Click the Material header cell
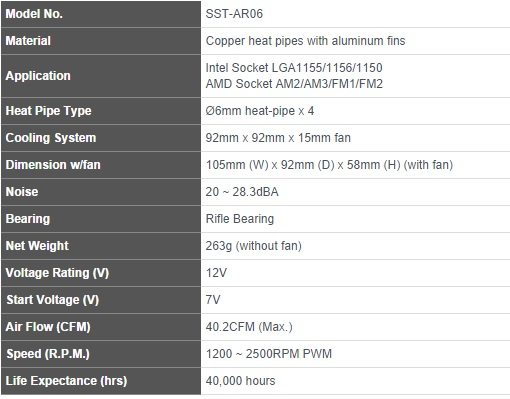Image resolution: width=510 pixels, height=399 pixels. pos(101,41)
